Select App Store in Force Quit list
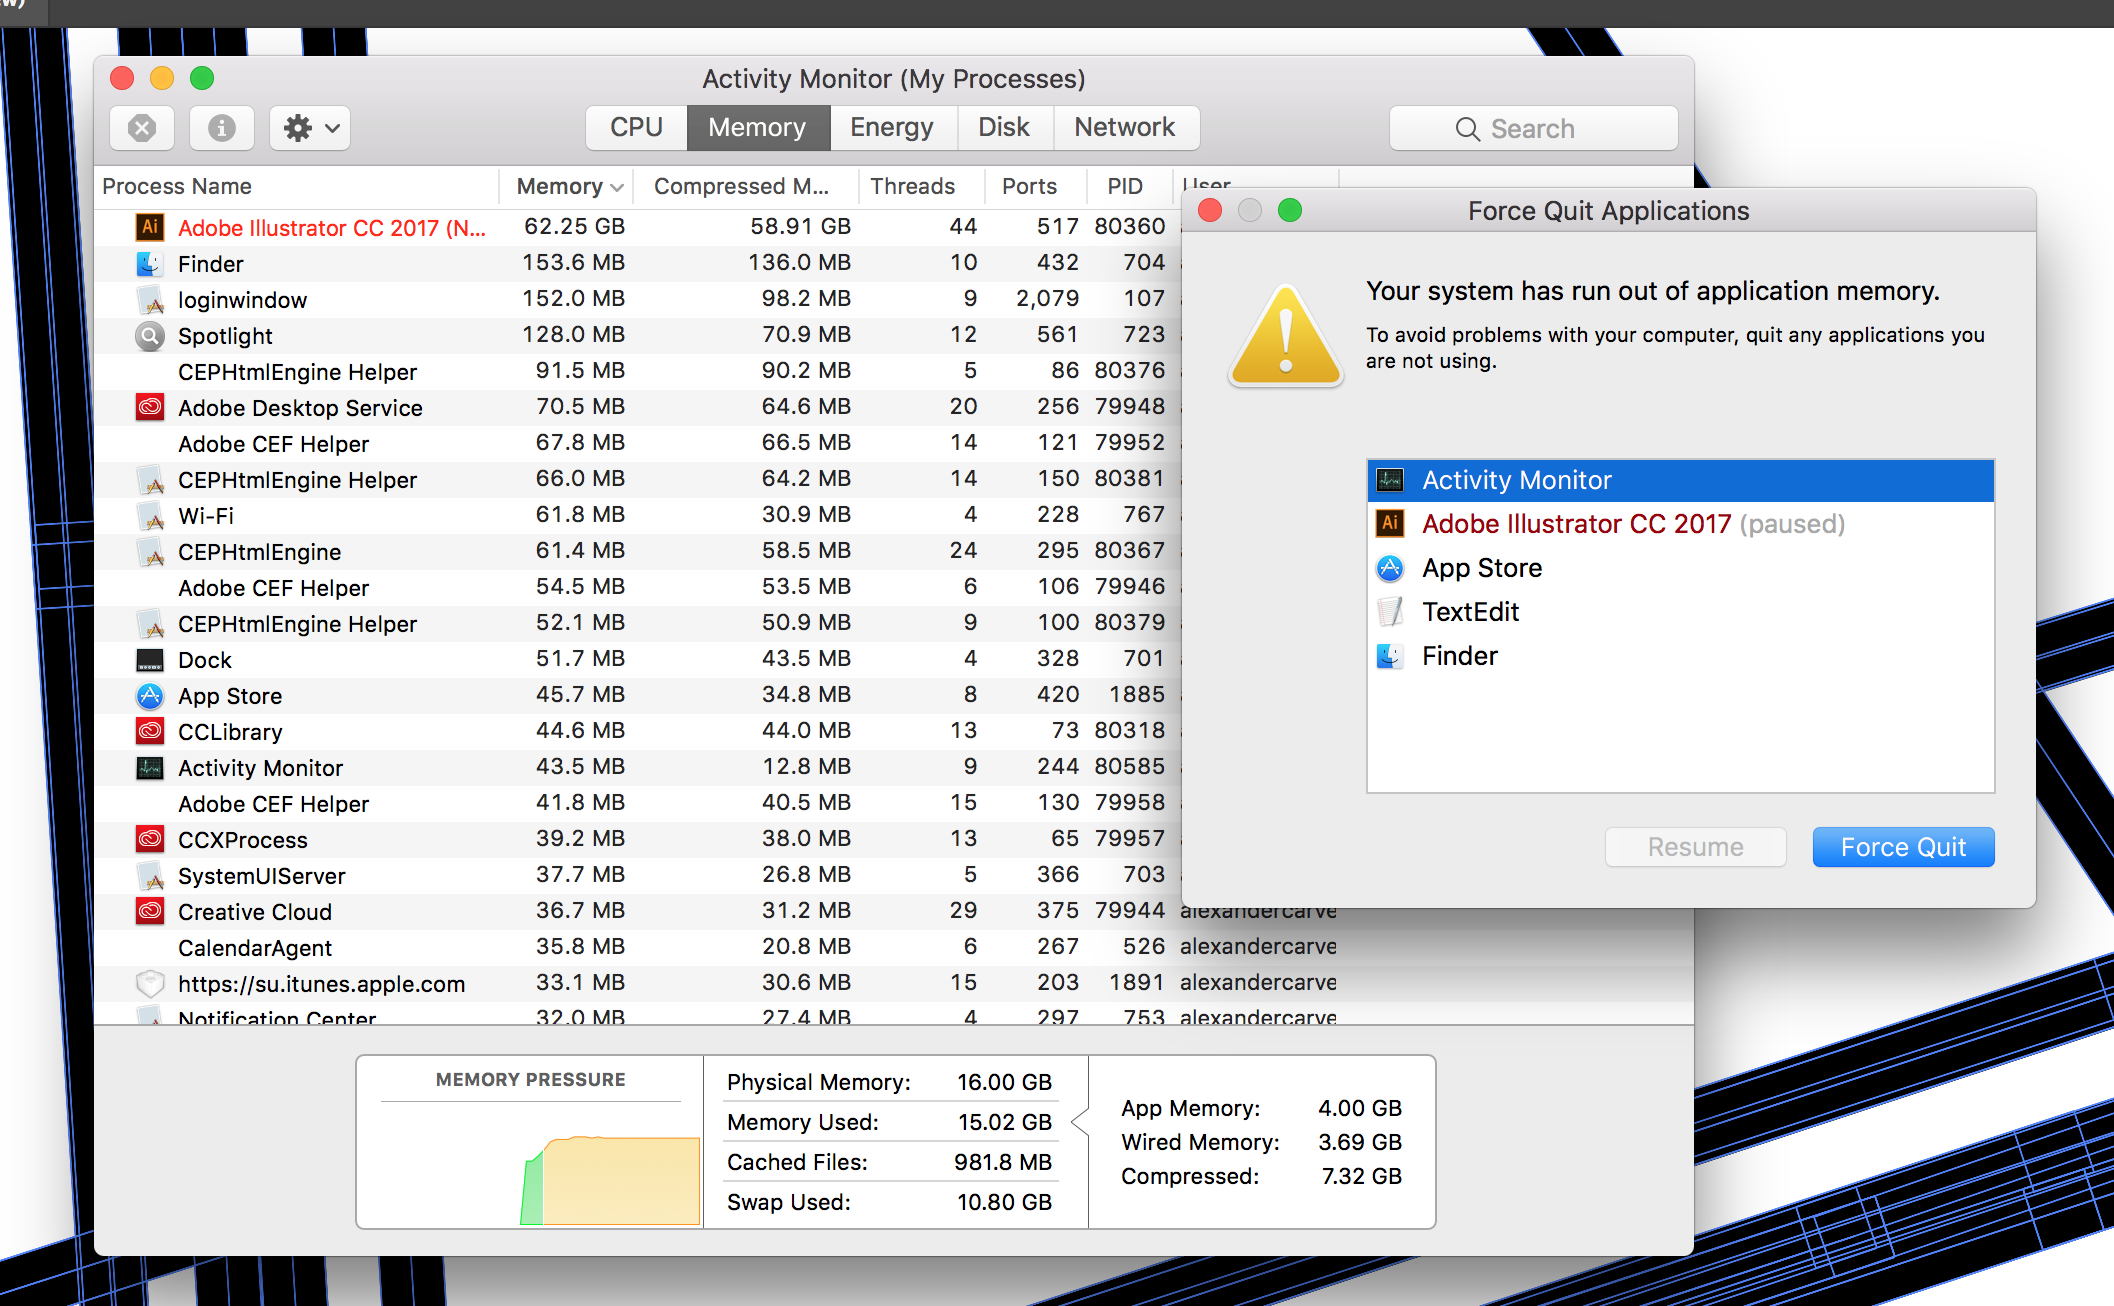Screen dimensions: 2114x1306 click(x=1680, y=568)
